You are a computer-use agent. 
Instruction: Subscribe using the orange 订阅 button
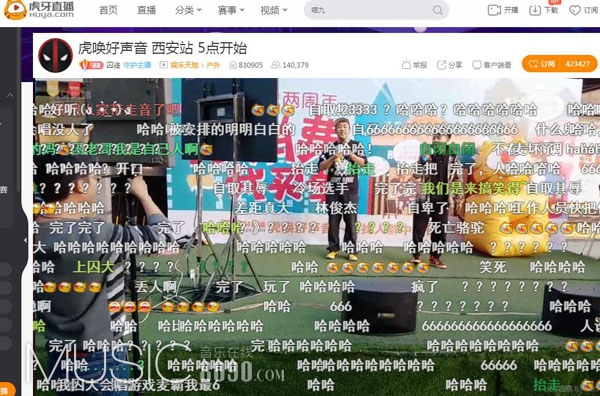[x=559, y=64]
